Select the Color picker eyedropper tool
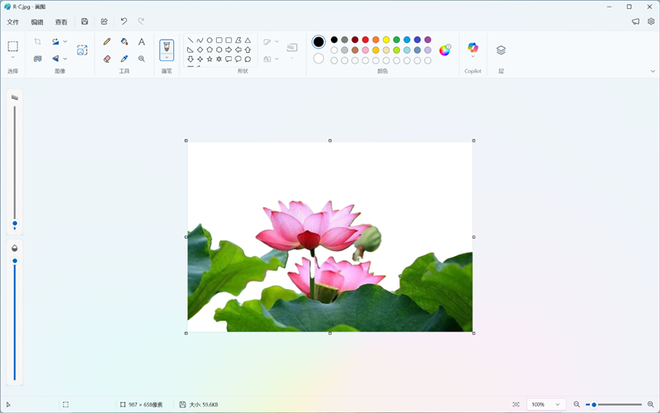660x413 pixels. pyautogui.click(x=124, y=59)
